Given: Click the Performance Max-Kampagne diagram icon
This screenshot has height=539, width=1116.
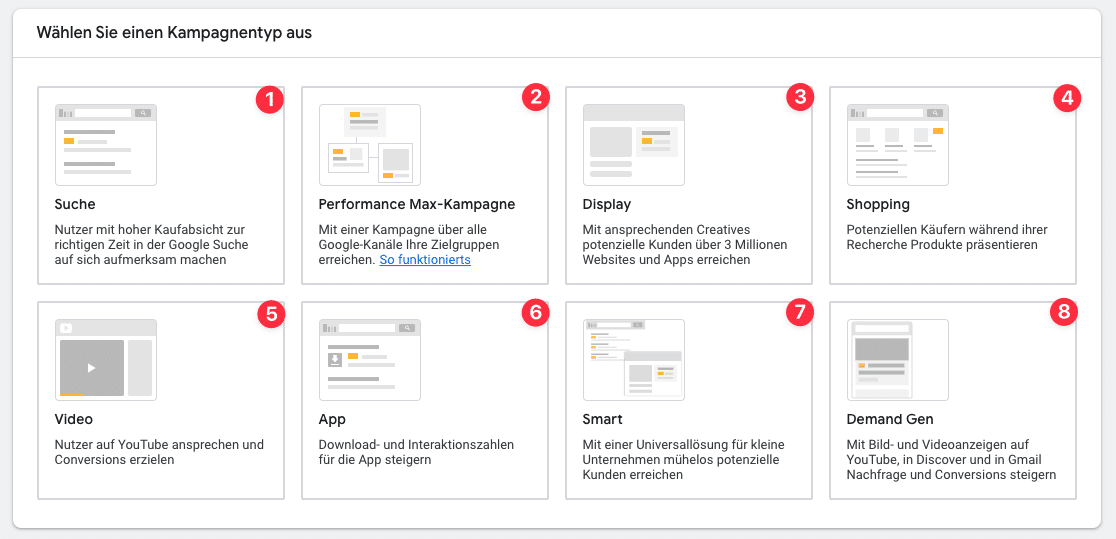Looking at the screenshot, I should [x=370, y=145].
